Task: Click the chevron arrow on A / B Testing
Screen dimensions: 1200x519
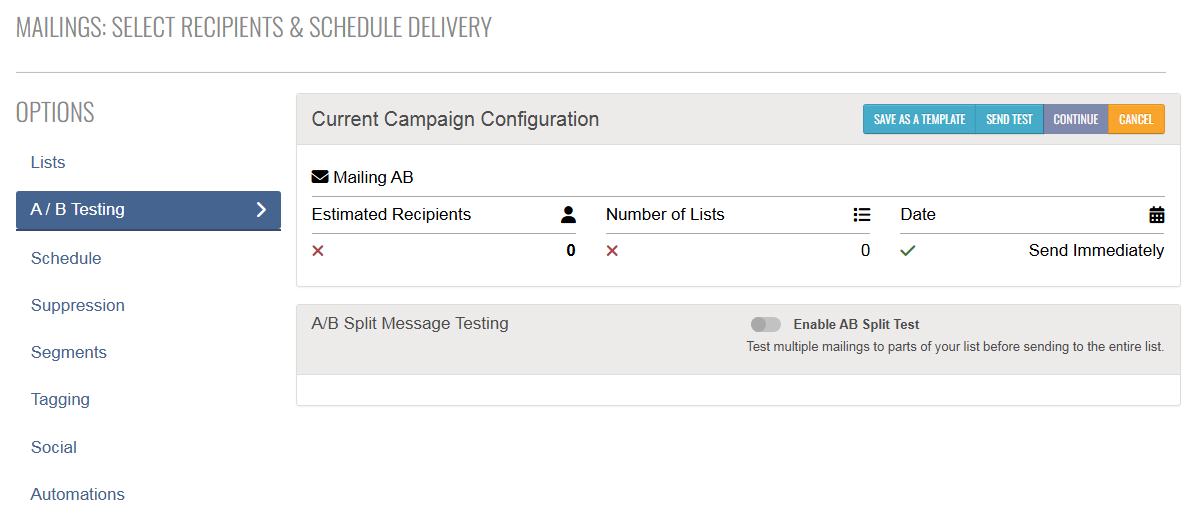Action: click(x=261, y=209)
